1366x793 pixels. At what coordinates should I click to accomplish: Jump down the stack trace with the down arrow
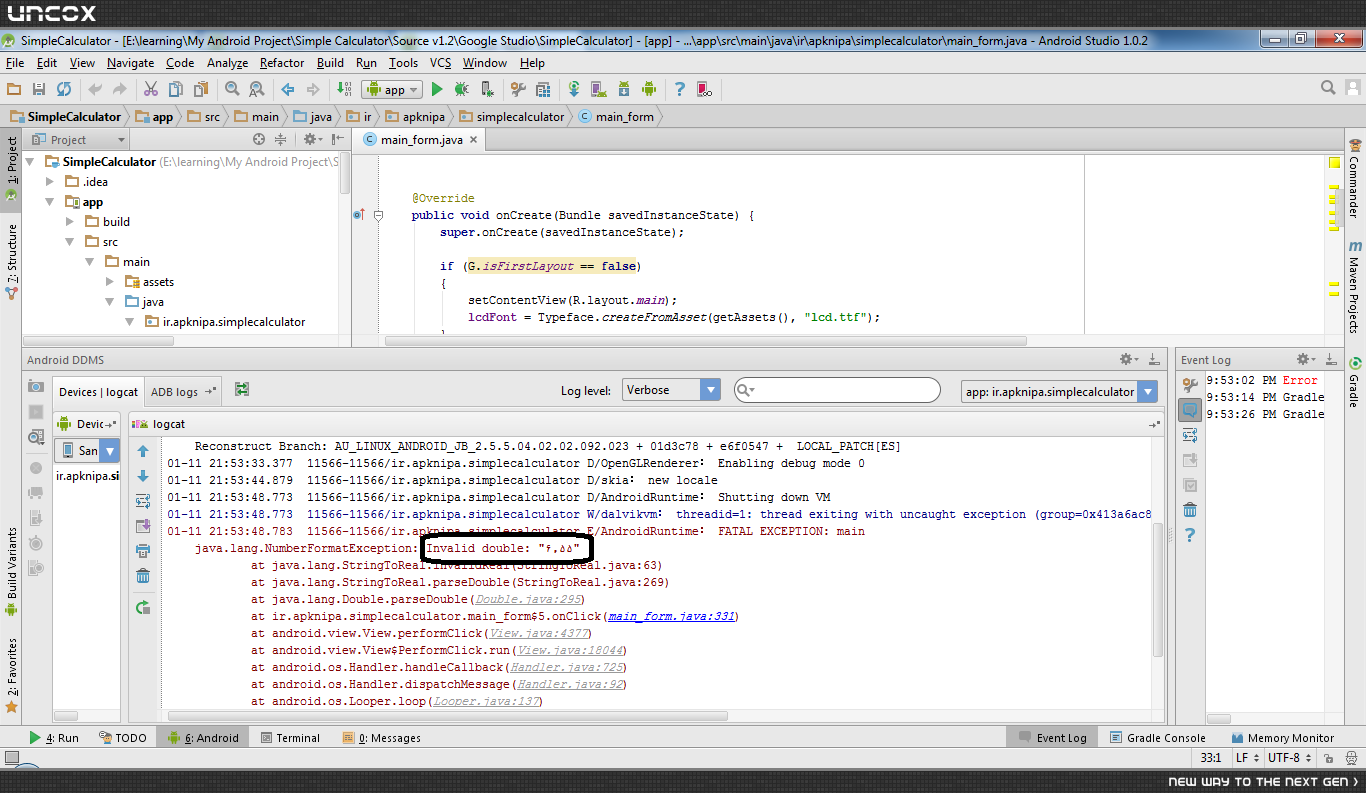tap(143, 476)
